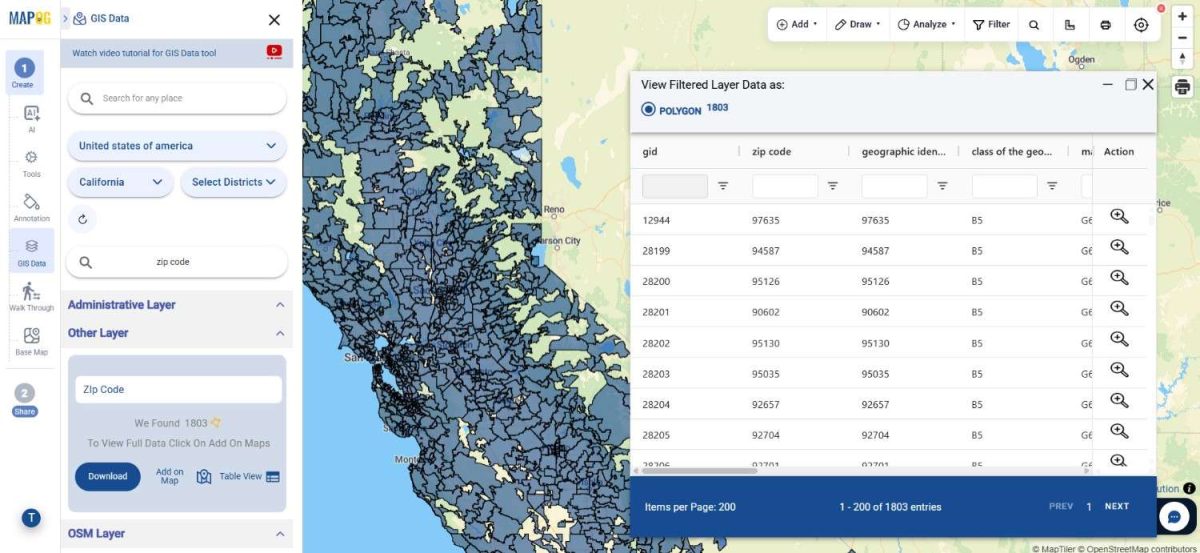The height and width of the screenshot is (553, 1200).
Task: Open the Create step in the sidebar
Action: 23,73
